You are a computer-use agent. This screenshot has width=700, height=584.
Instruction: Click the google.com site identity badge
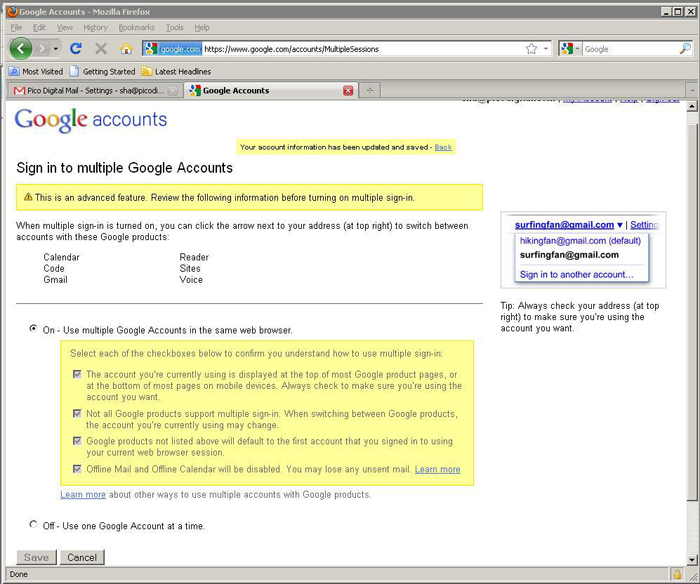173,49
